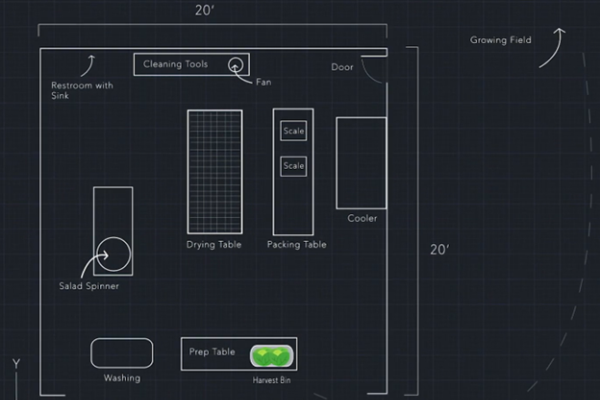Screen dimensions: 600x400
Task: Click the Drying Table caption
Action: pyautogui.click(x=214, y=245)
